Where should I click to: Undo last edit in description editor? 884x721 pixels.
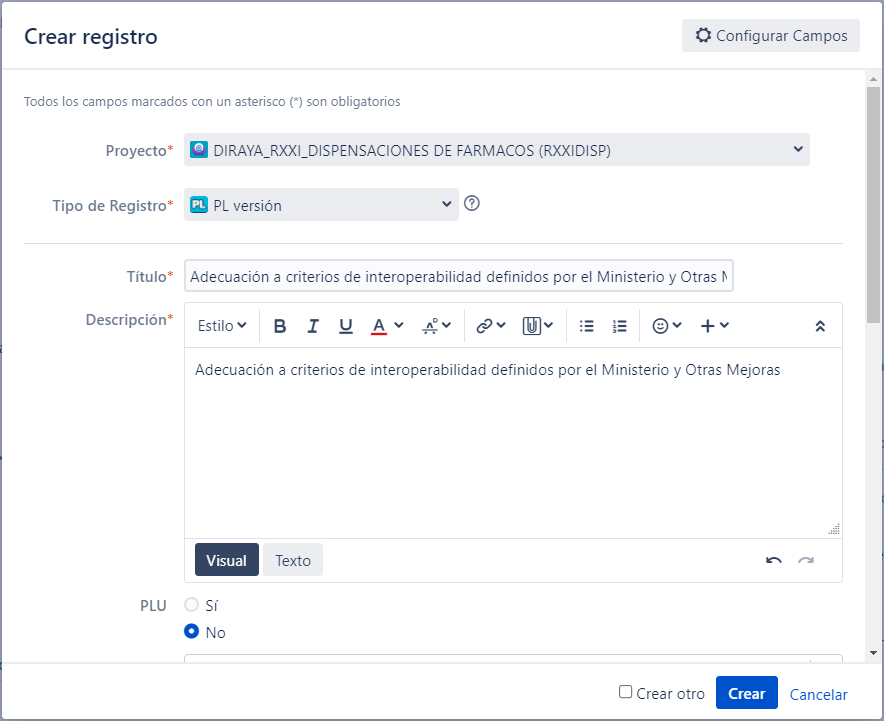pos(774,560)
